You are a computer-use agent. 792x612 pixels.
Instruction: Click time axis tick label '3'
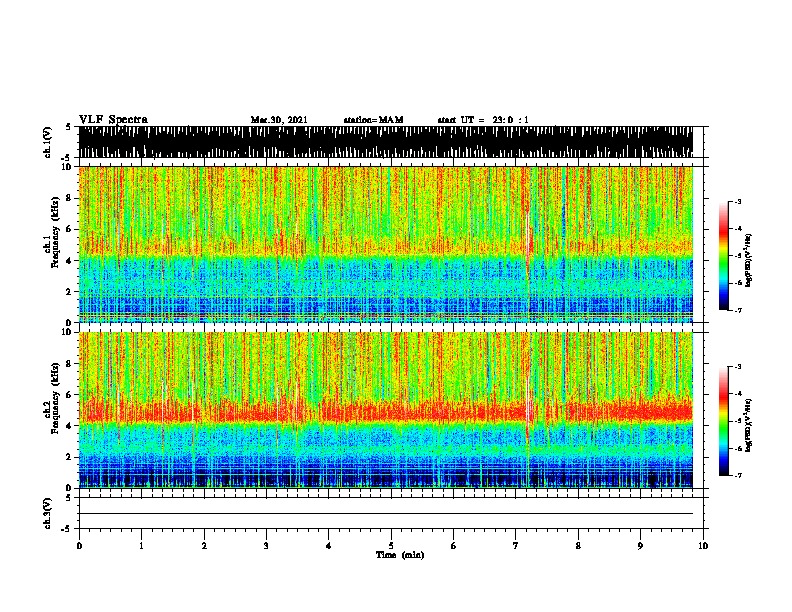(266, 546)
